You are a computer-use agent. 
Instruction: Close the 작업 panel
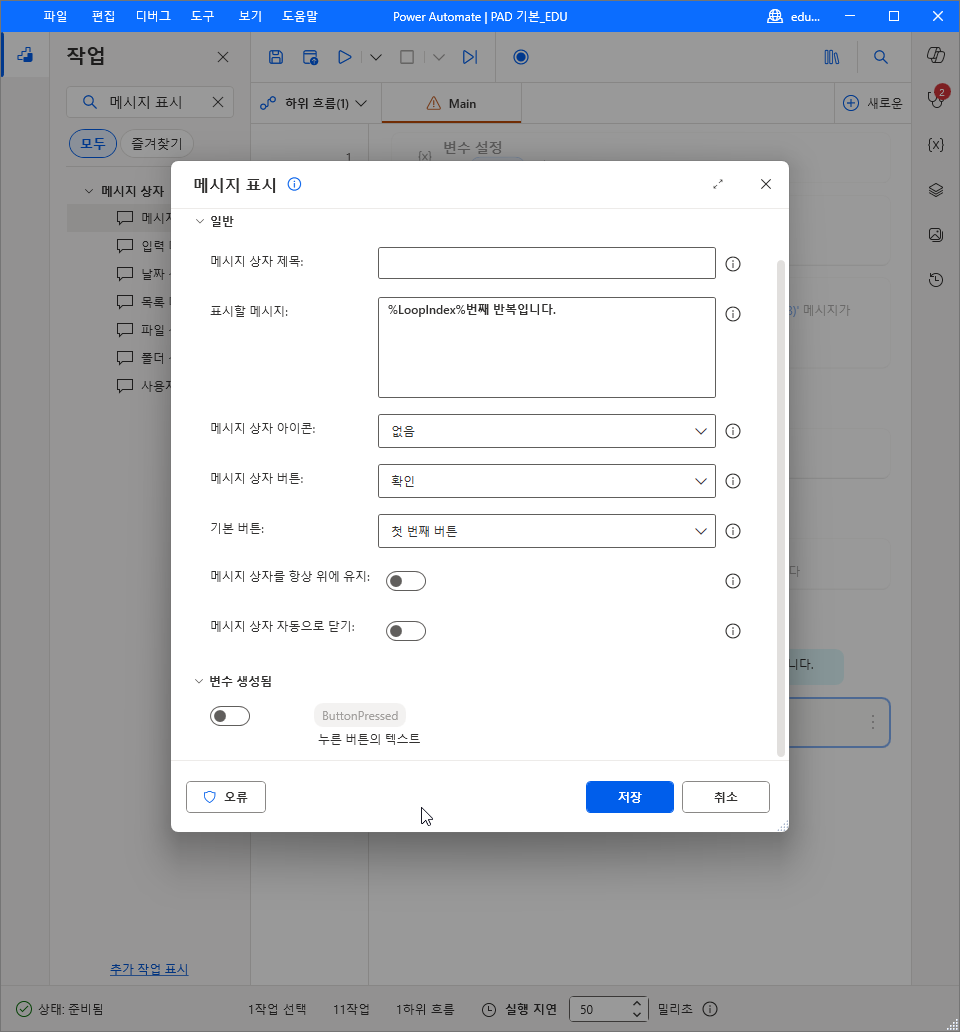tap(223, 57)
